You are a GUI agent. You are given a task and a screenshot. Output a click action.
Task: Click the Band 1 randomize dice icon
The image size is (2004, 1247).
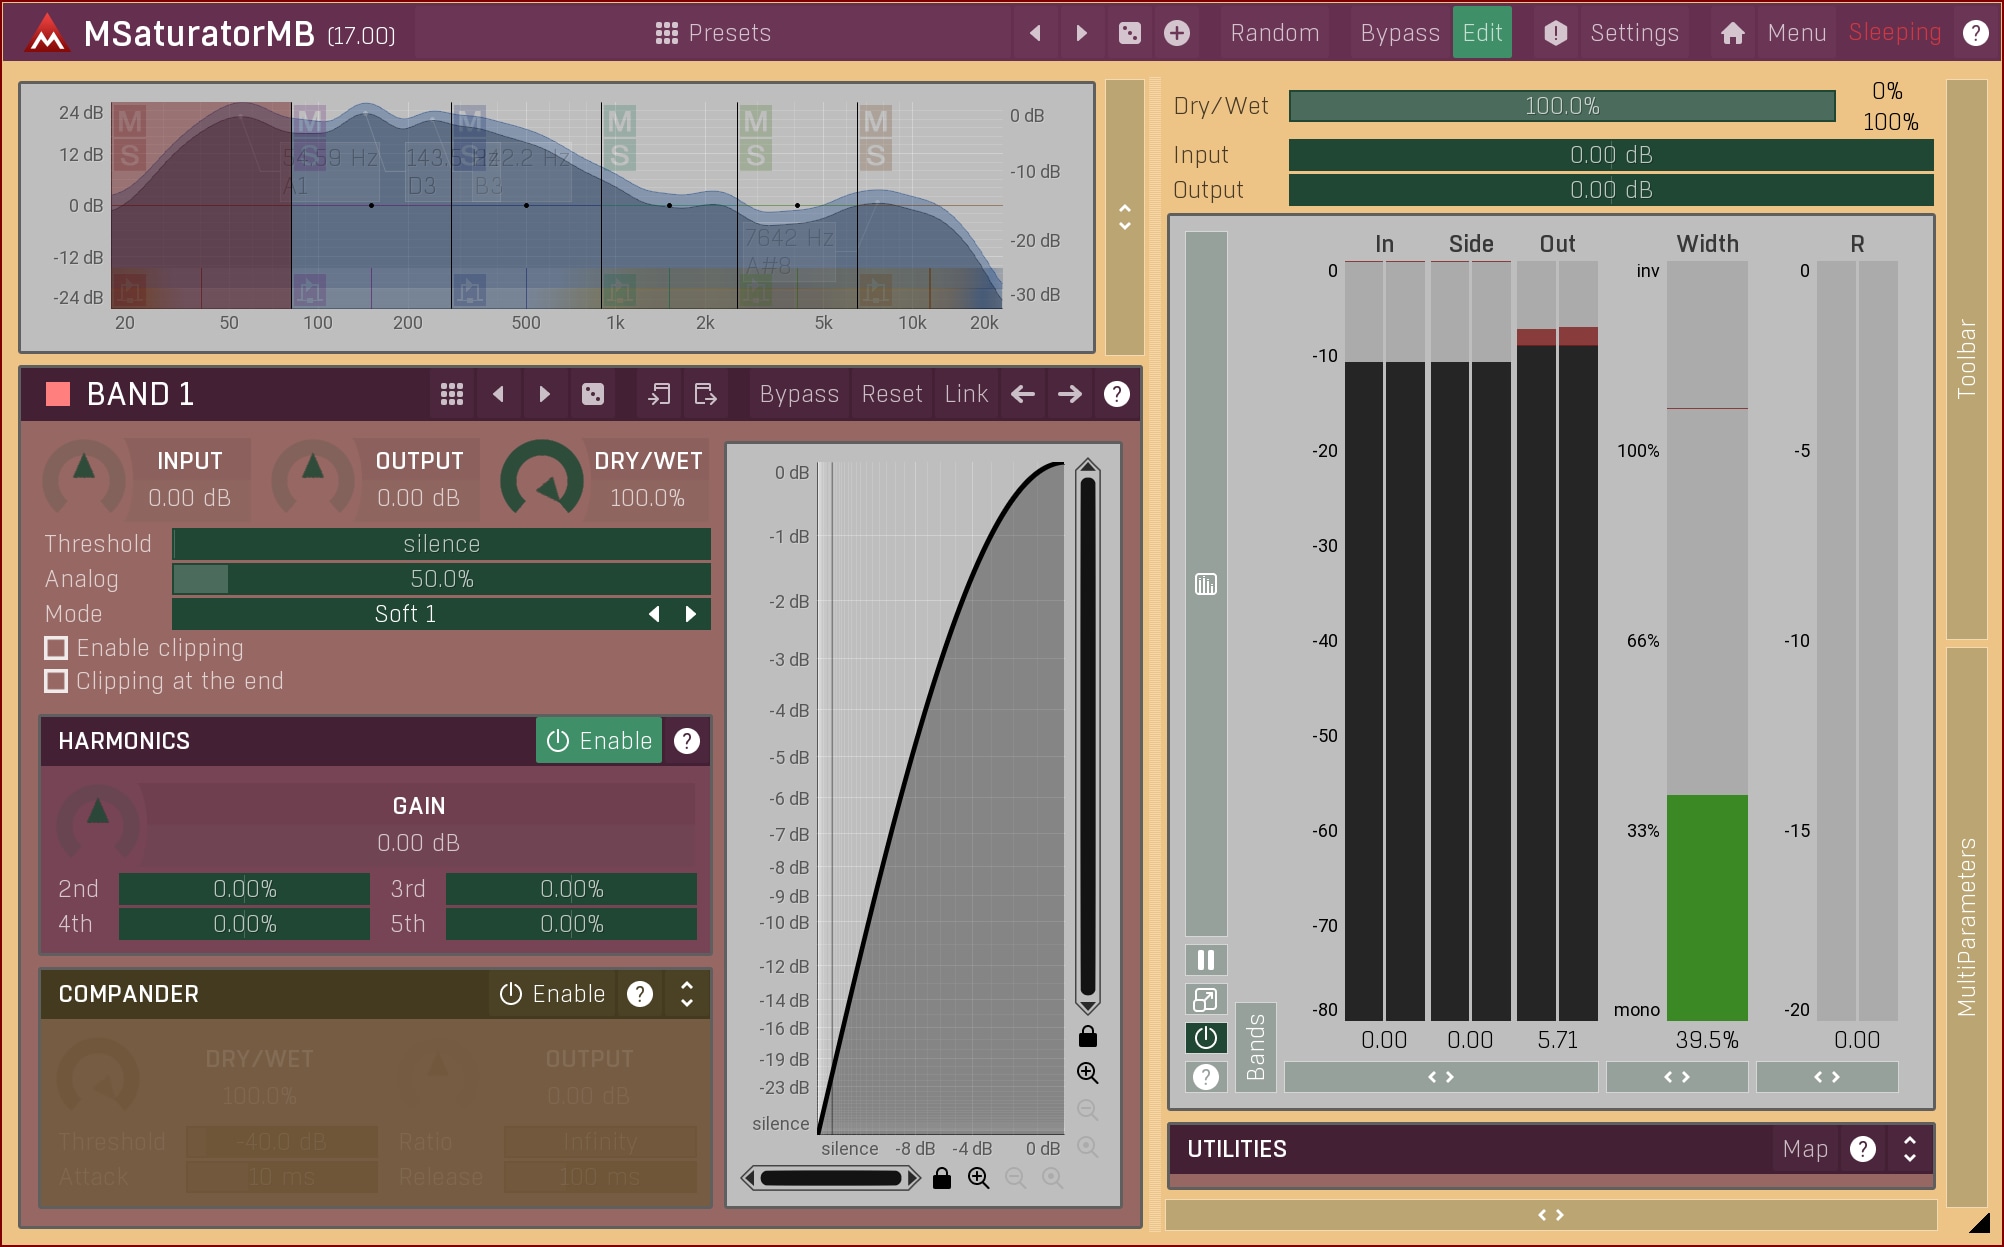593,394
